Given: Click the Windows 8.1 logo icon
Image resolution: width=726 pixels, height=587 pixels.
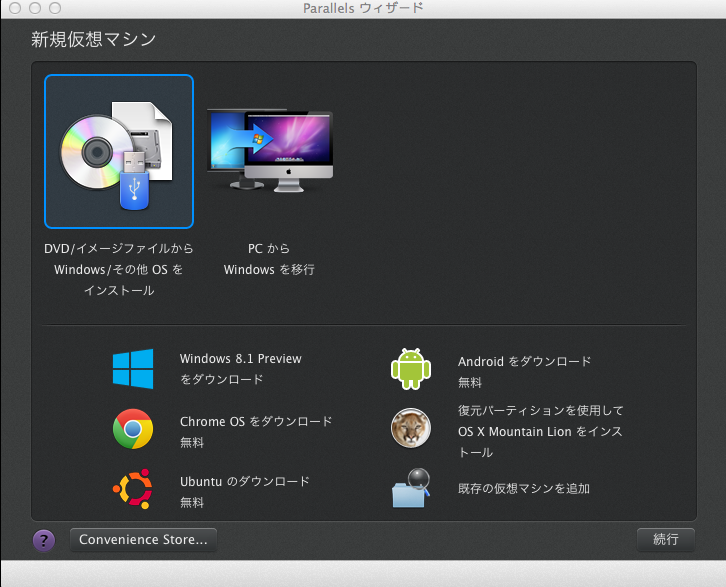Looking at the screenshot, I should 133,369.
